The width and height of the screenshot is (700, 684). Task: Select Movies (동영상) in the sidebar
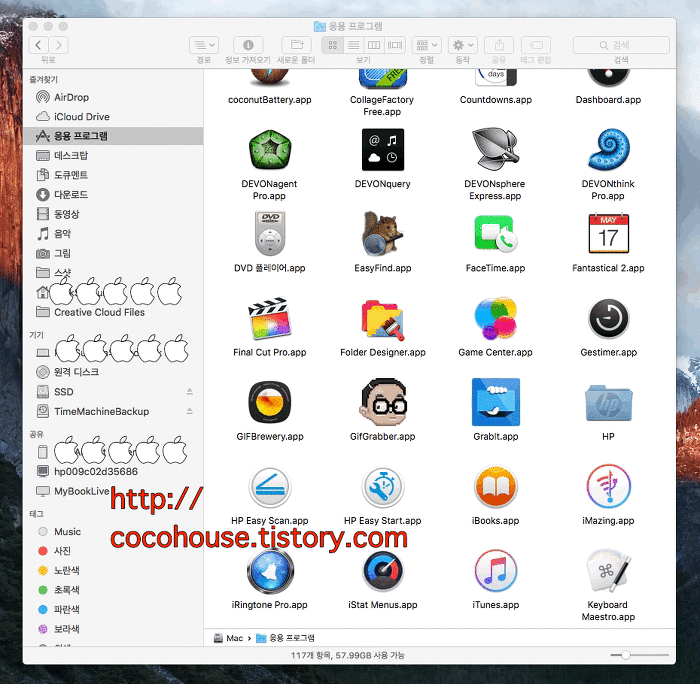(x=113, y=214)
